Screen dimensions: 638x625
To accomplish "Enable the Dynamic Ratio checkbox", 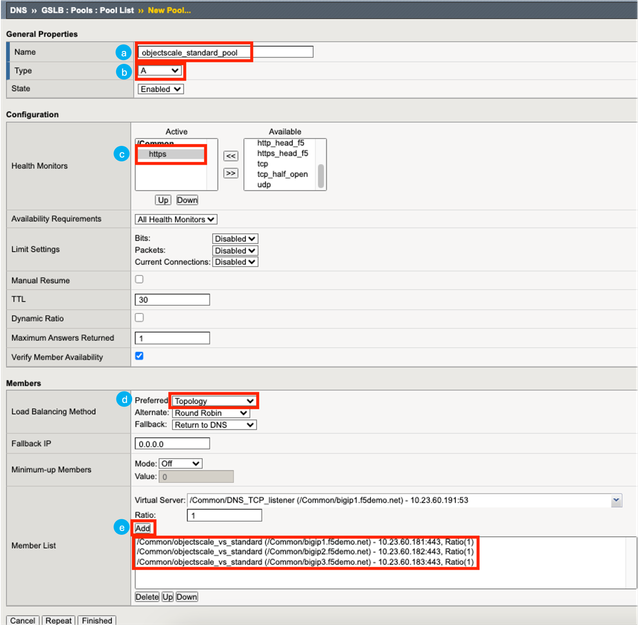I will [139, 318].
